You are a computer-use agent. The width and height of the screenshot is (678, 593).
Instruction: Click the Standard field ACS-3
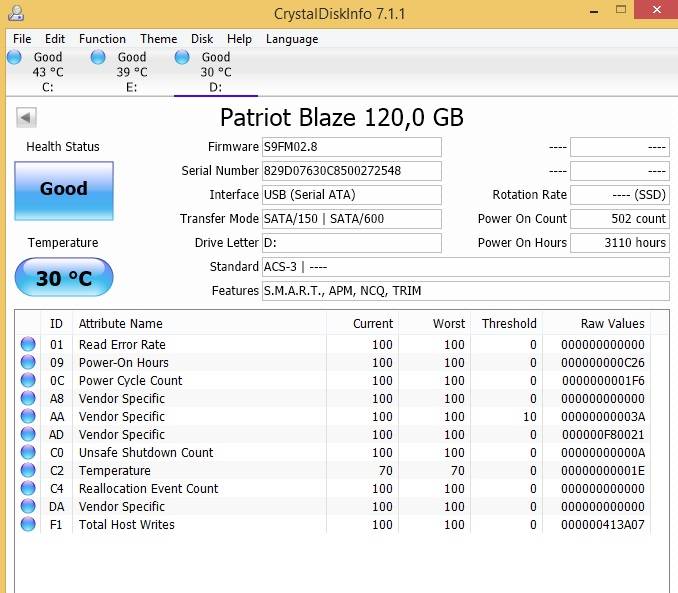pos(466,267)
